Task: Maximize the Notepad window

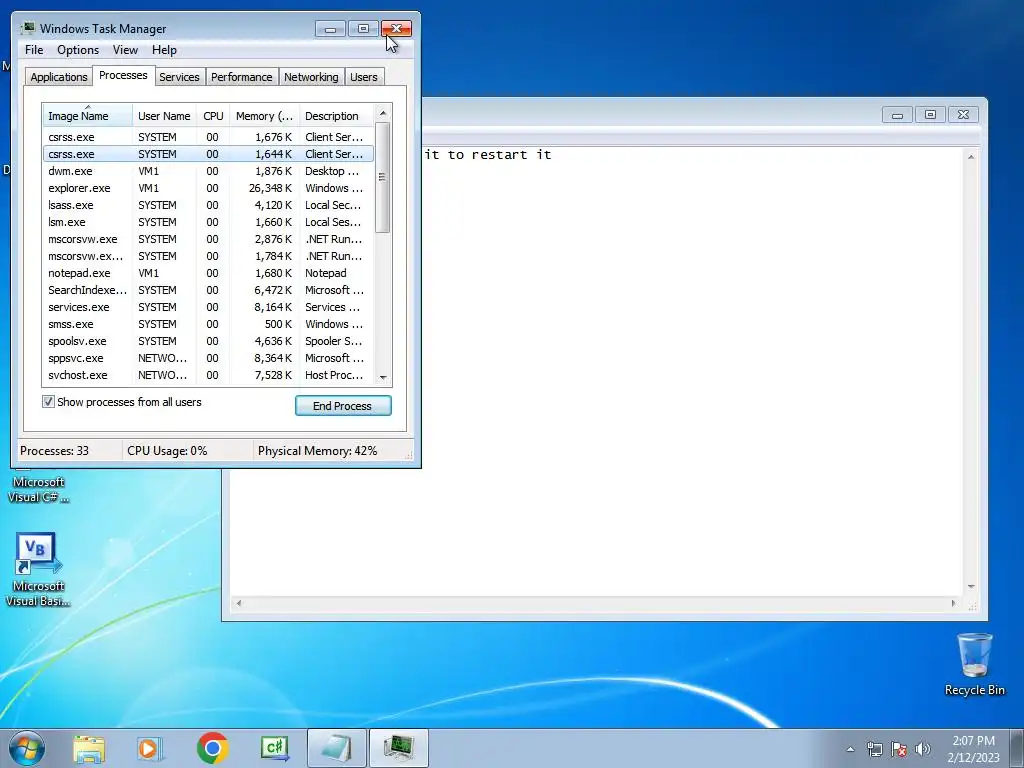Action: pyautogui.click(x=930, y=115)
